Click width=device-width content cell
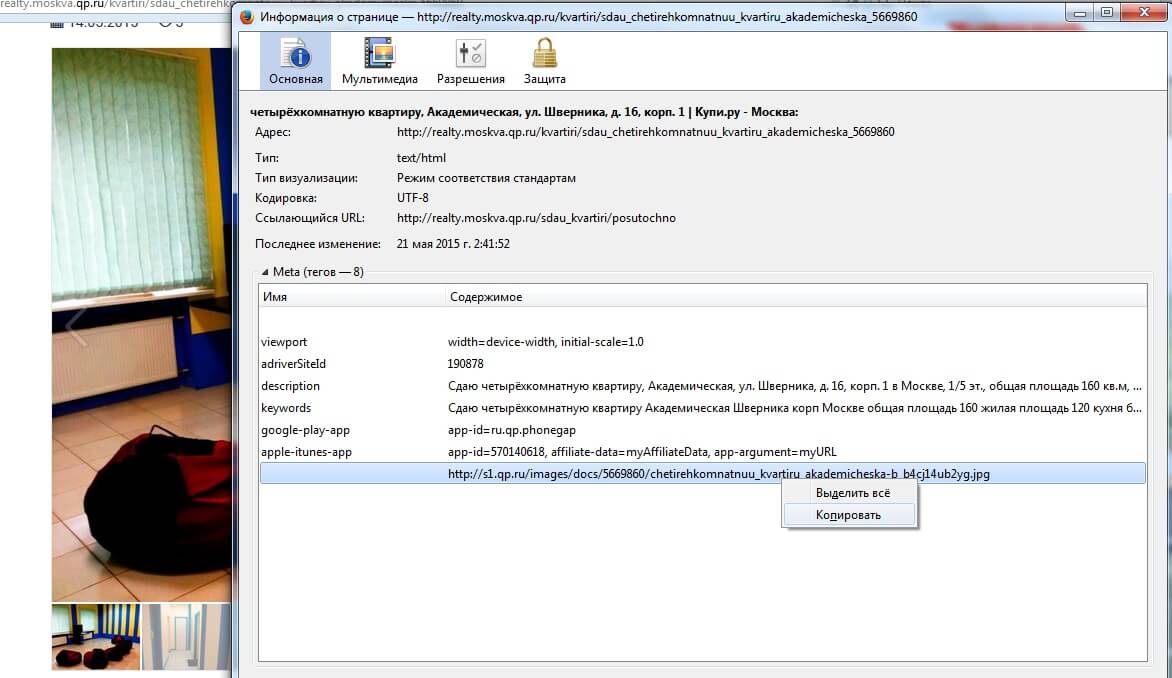The image size is (1172, 678). coord(546,342)
